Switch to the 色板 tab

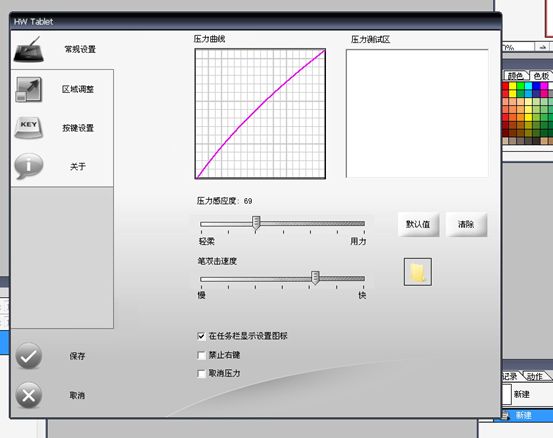pyautogui.click(x=541, y=76)
